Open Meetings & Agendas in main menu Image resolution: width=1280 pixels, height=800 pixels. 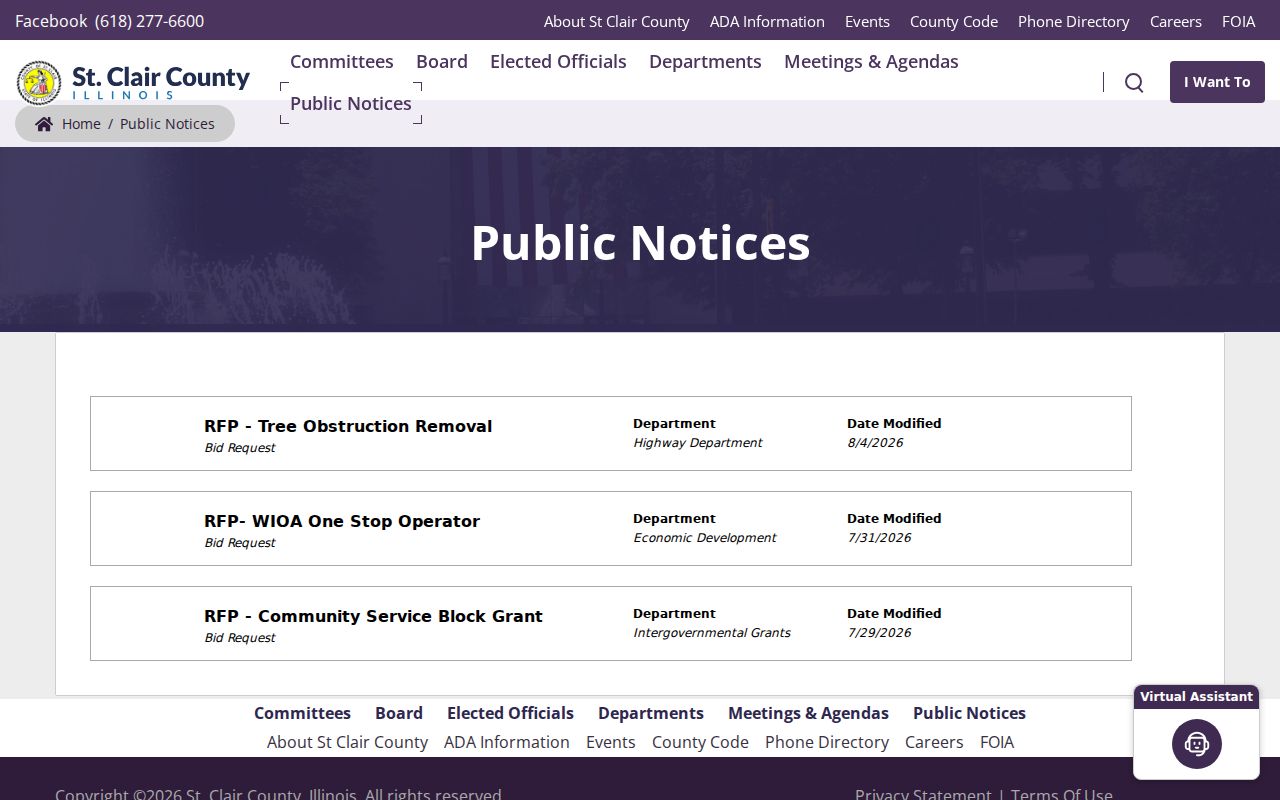pyautogui.click(x=871, y=61)
